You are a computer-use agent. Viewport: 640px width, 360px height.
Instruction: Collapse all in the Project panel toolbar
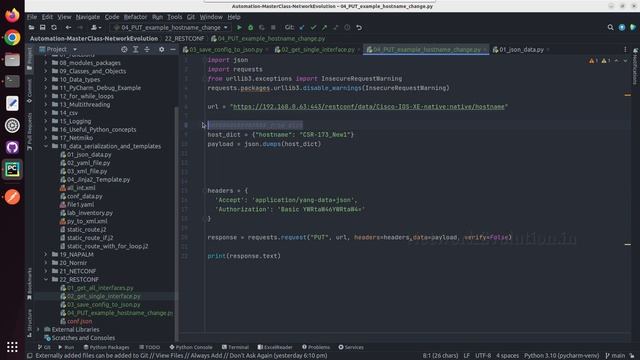pos(147,49)
